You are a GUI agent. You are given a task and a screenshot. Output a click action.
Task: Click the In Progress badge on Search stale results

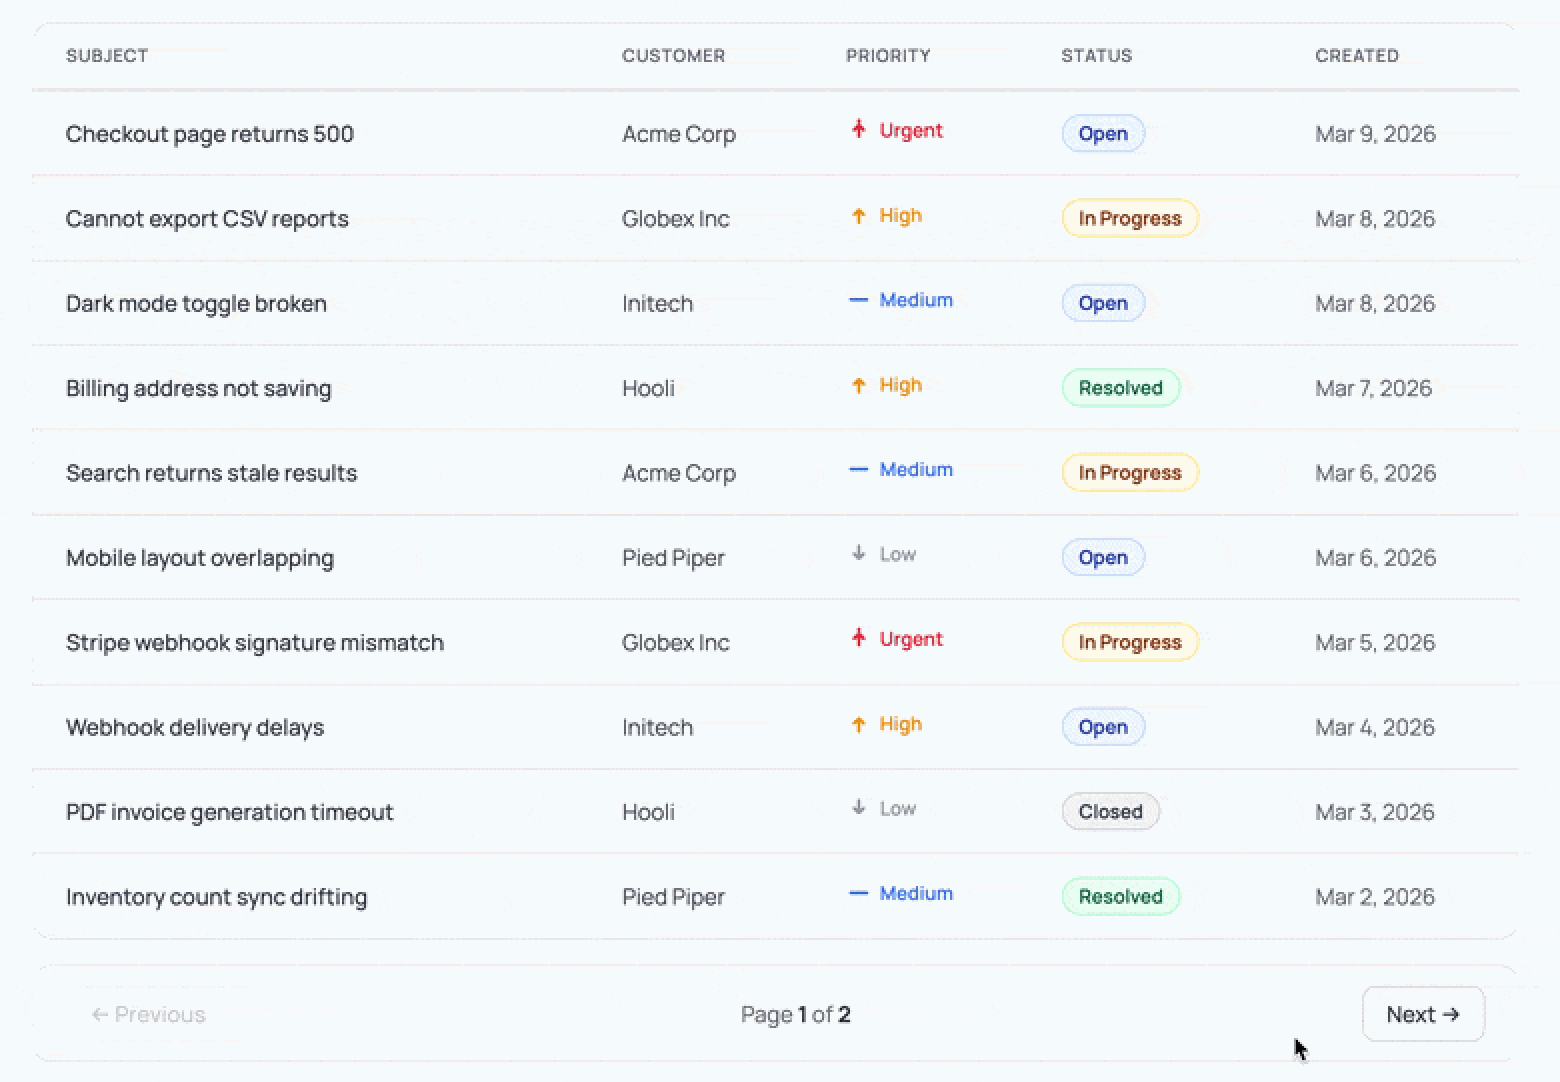pyautogui.click(x=1129, y=472)
